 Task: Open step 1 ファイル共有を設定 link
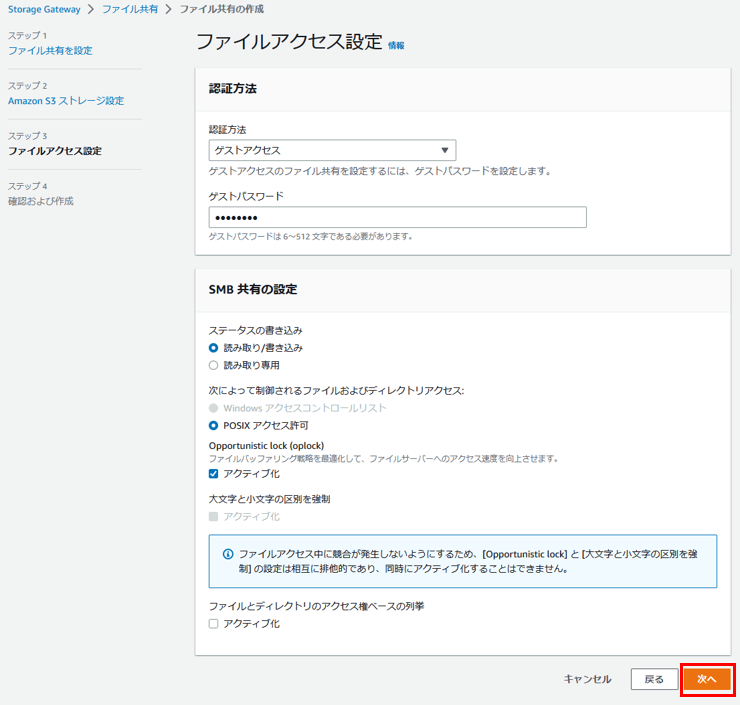[x=50, y=50]
